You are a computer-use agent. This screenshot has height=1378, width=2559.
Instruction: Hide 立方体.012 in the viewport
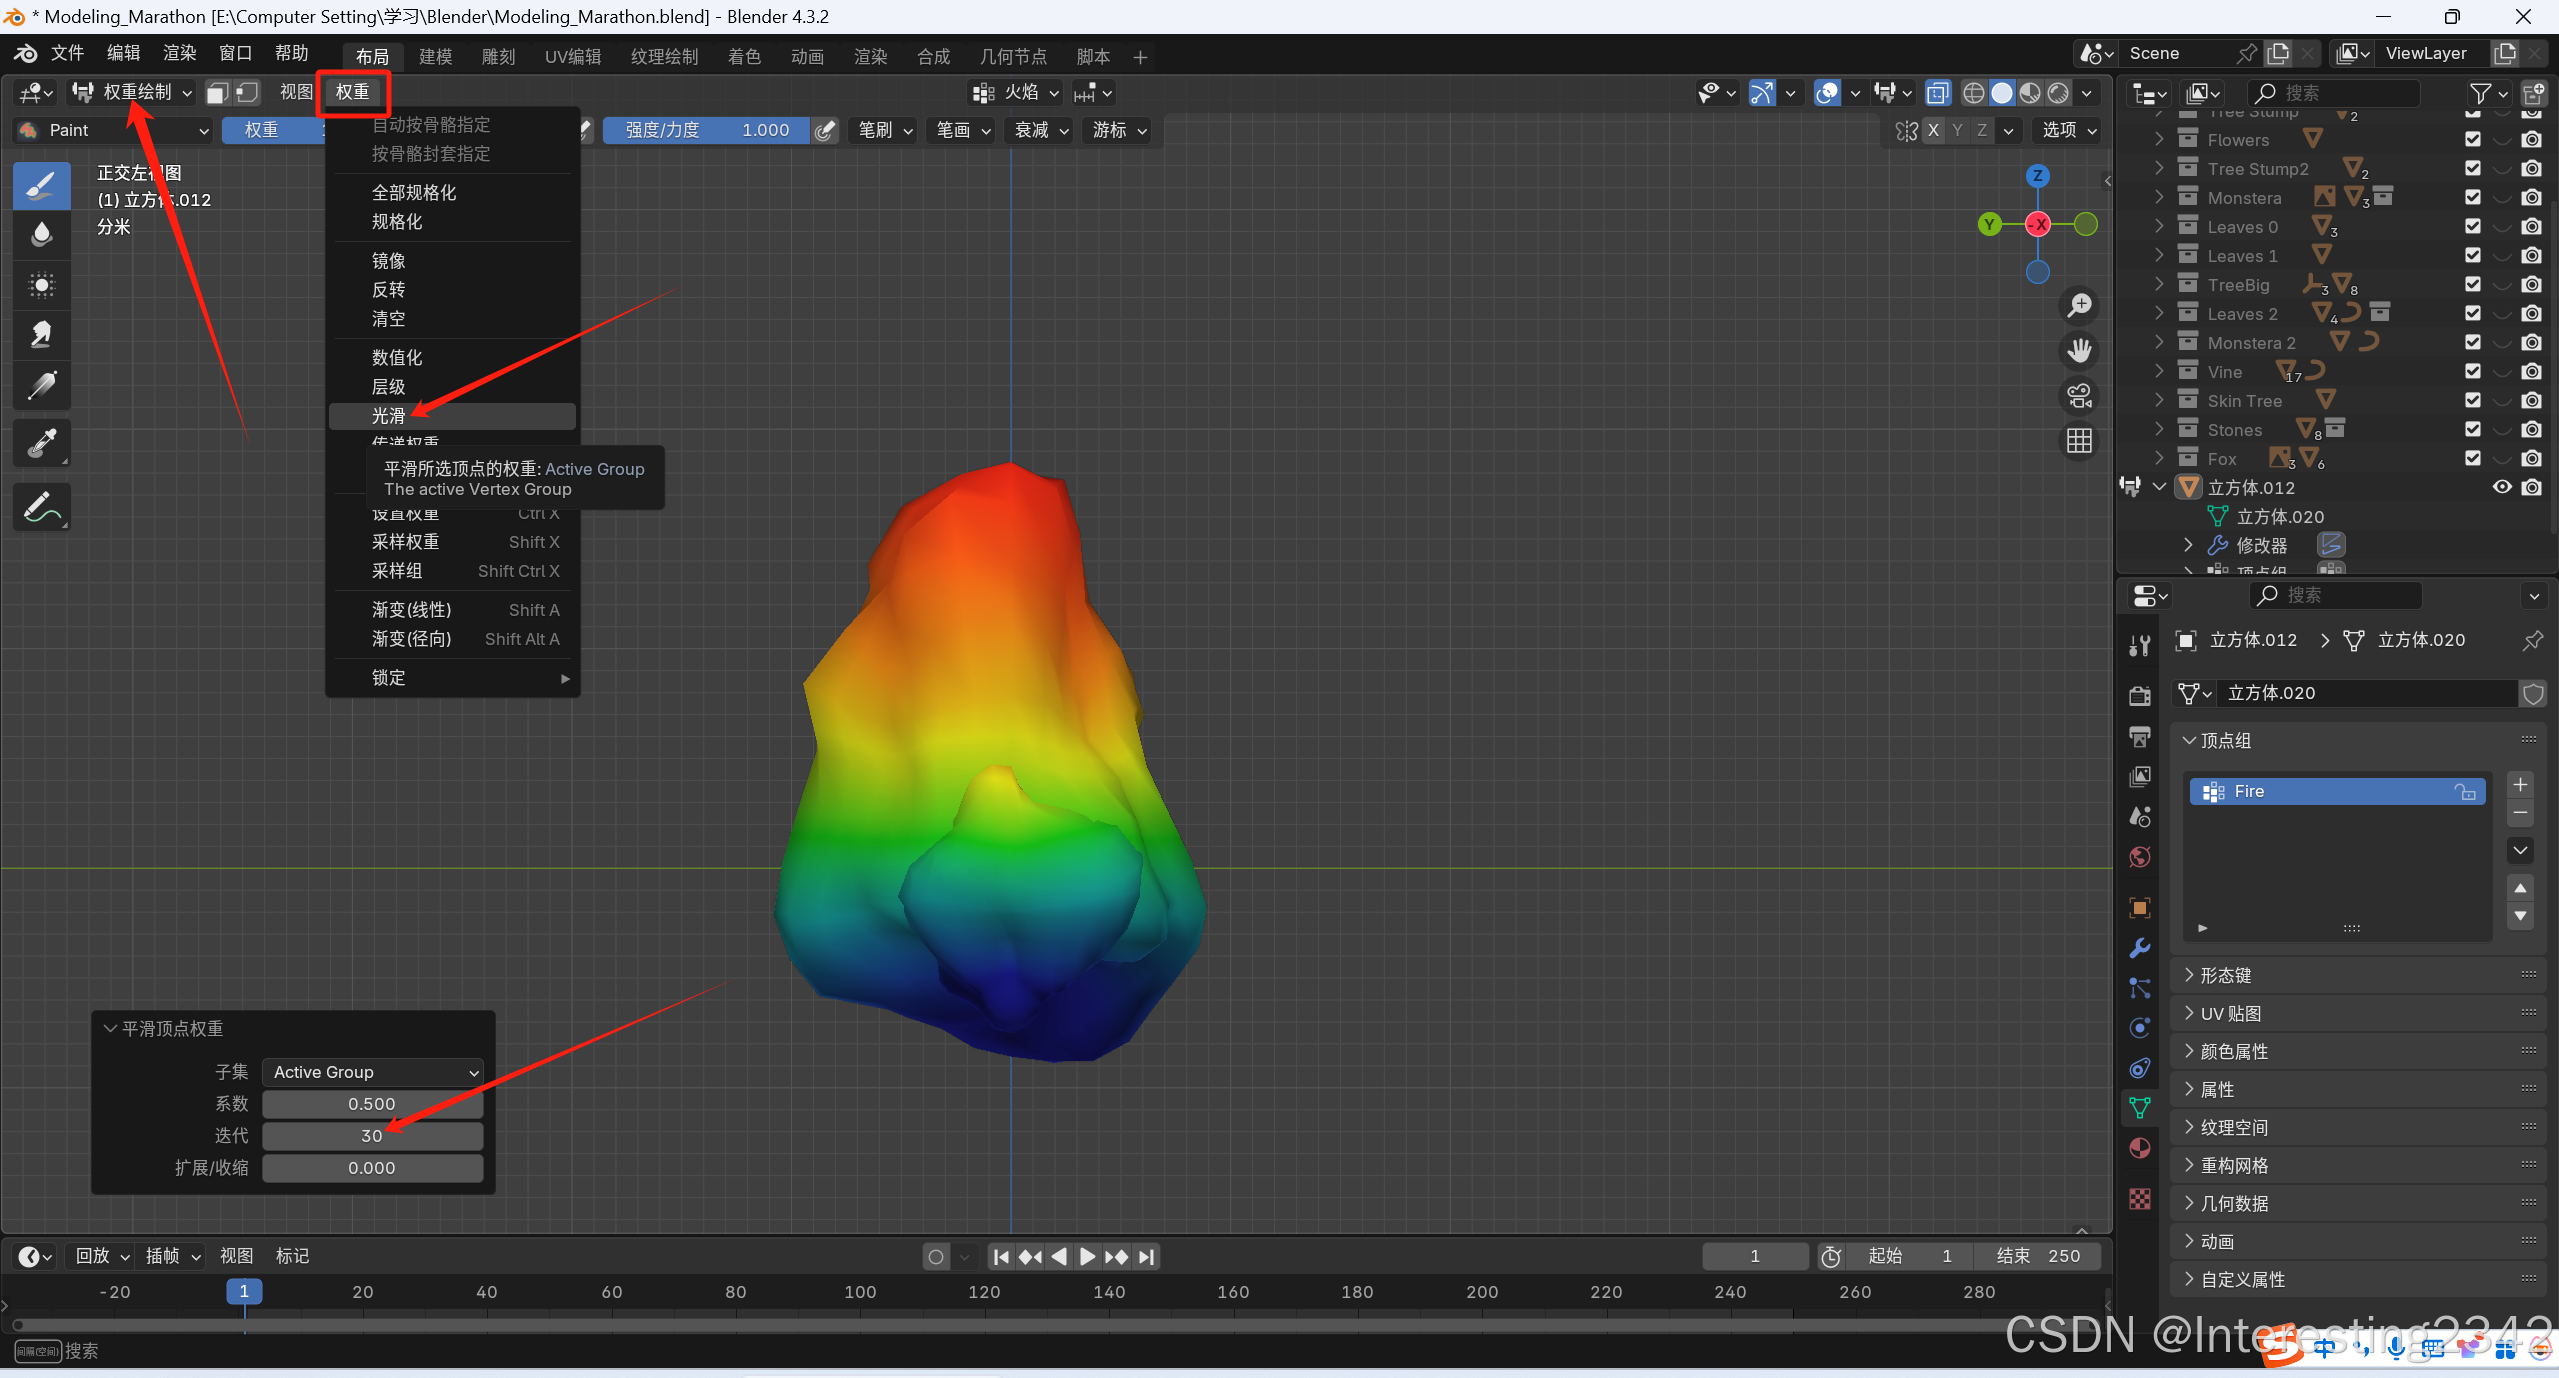point(2501,487)
